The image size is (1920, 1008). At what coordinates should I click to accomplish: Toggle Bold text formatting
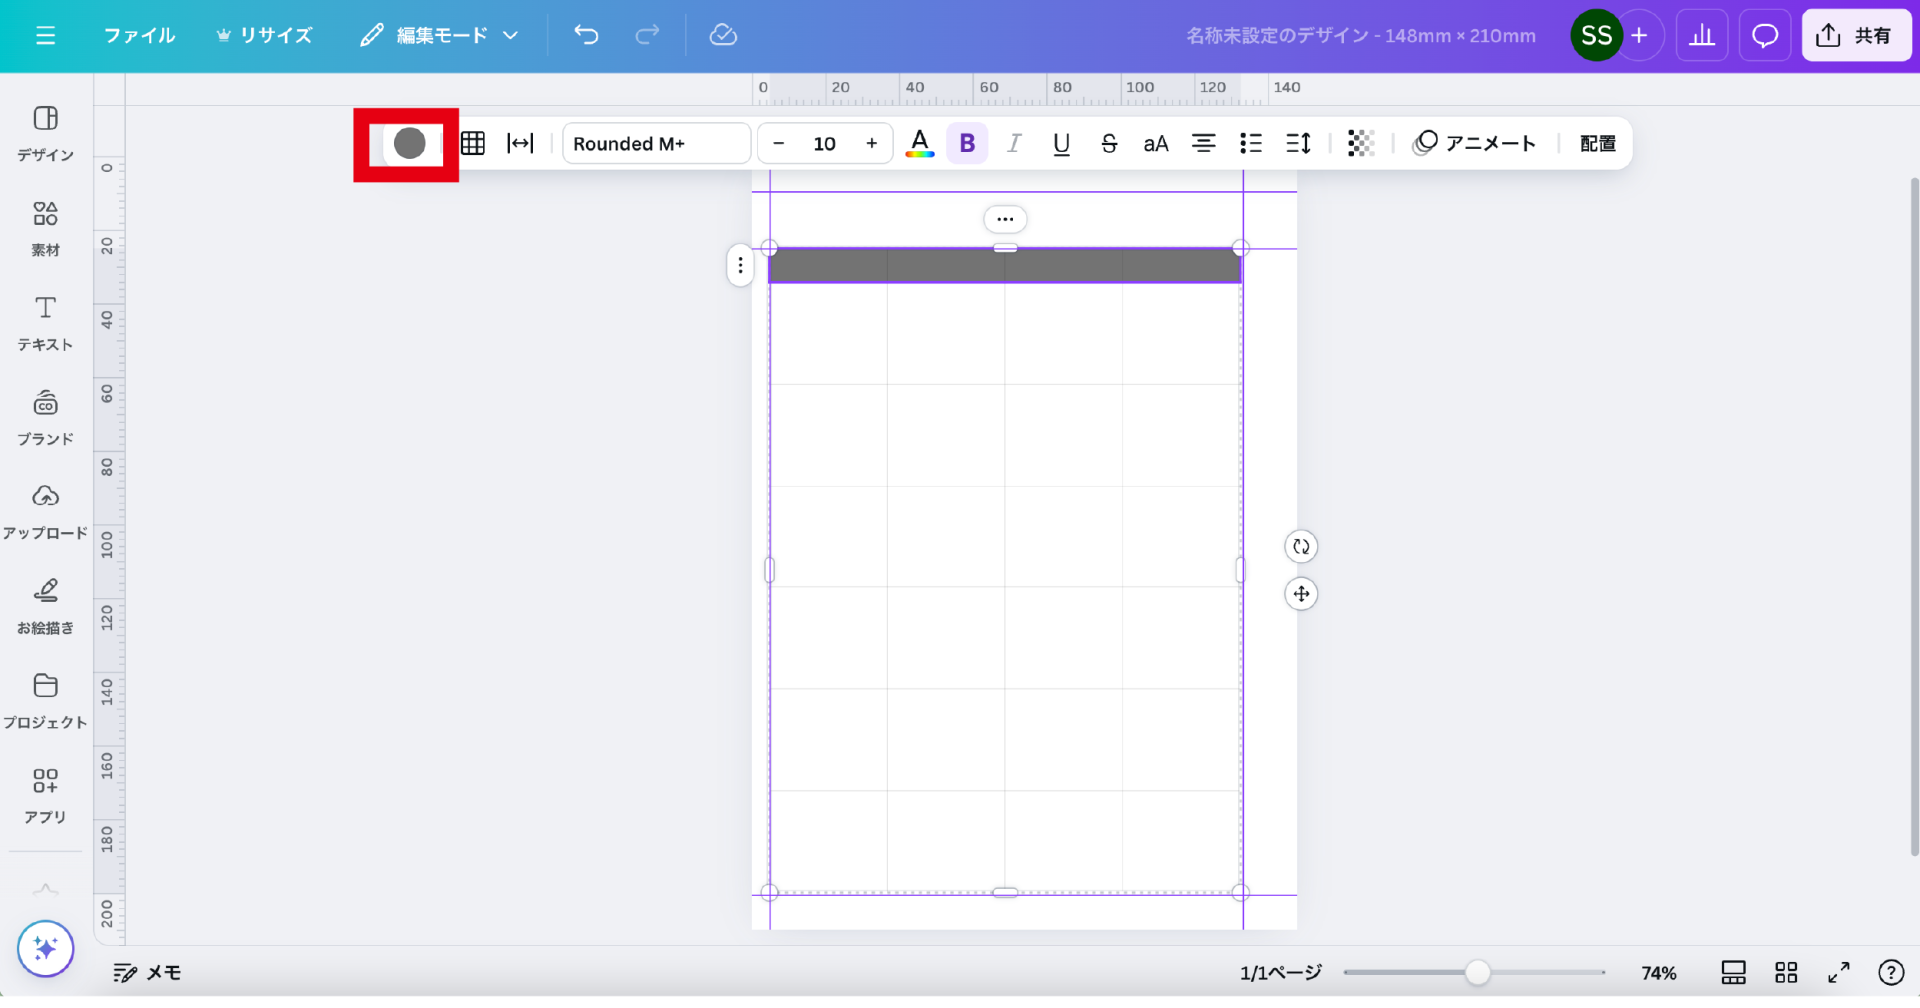coord(967,144)
